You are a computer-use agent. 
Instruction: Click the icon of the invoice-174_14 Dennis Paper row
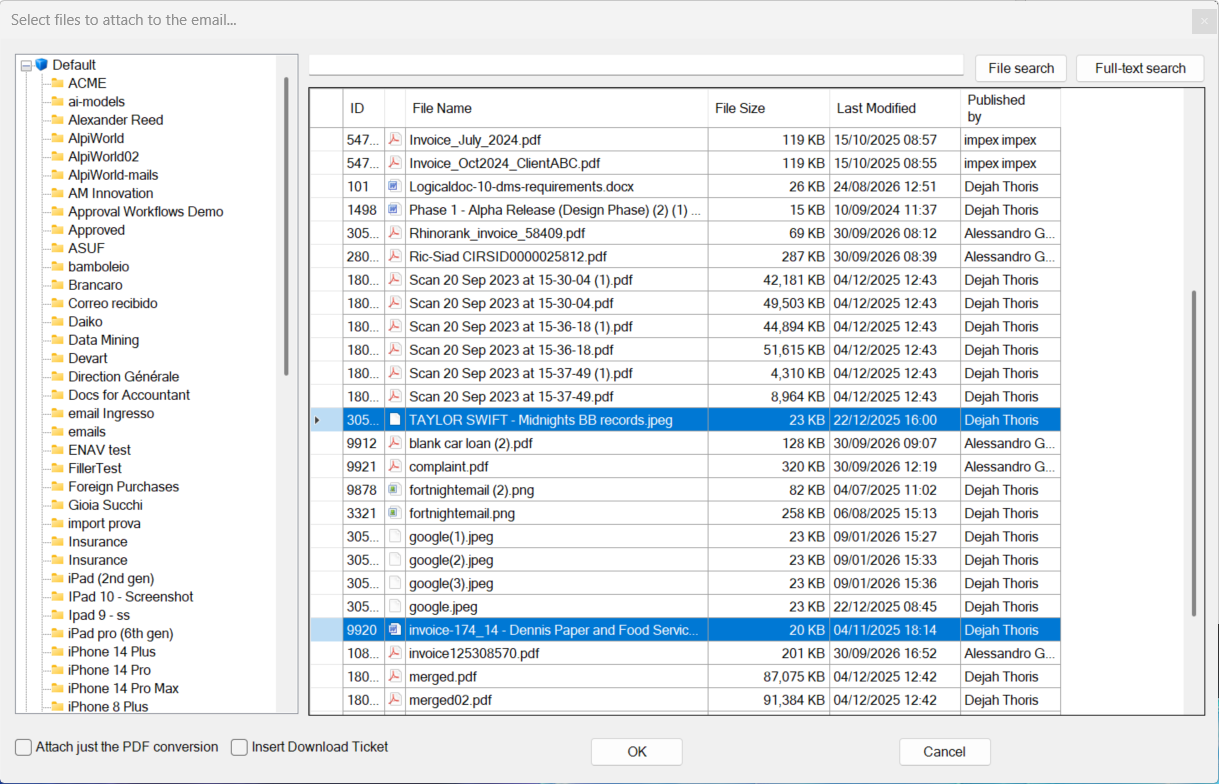coord(394,630)
